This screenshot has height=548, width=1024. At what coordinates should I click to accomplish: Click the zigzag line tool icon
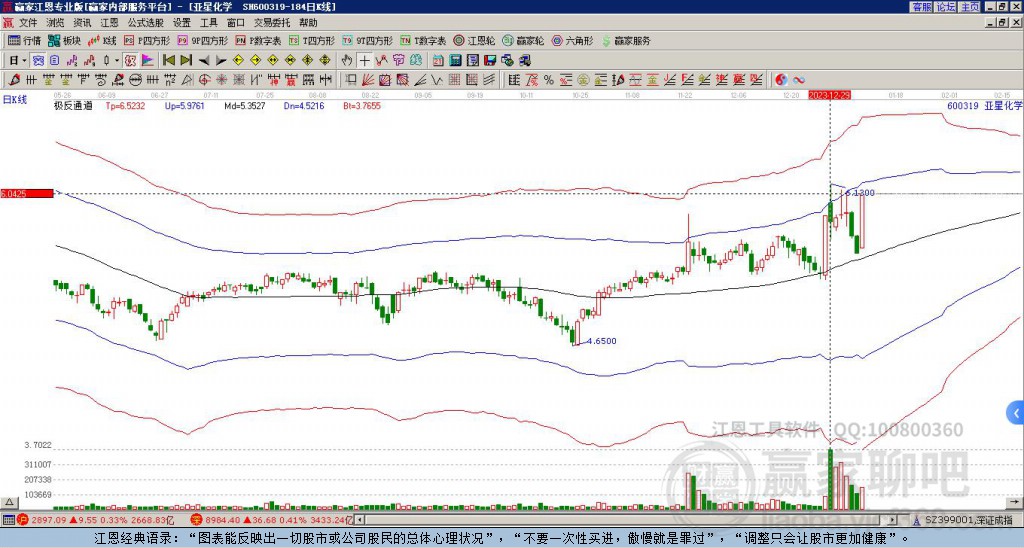pos(436,80)
